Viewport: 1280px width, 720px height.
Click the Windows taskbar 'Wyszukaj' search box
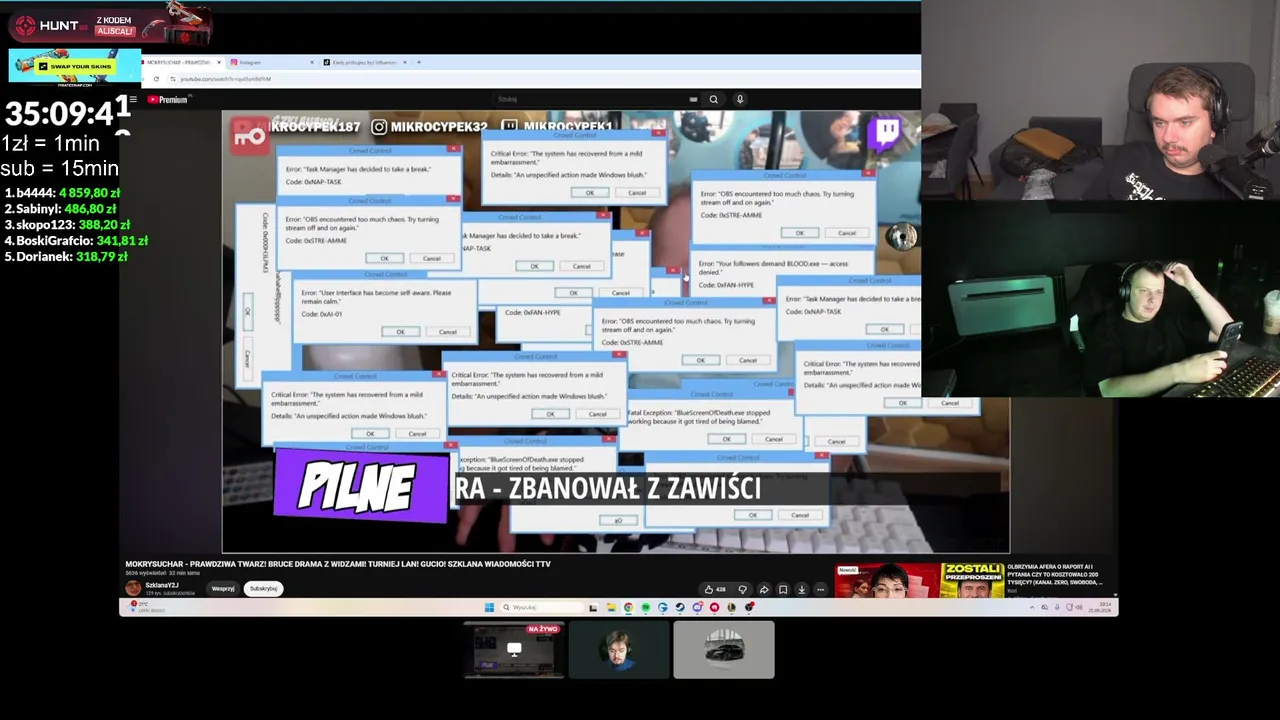pos(542,607)
